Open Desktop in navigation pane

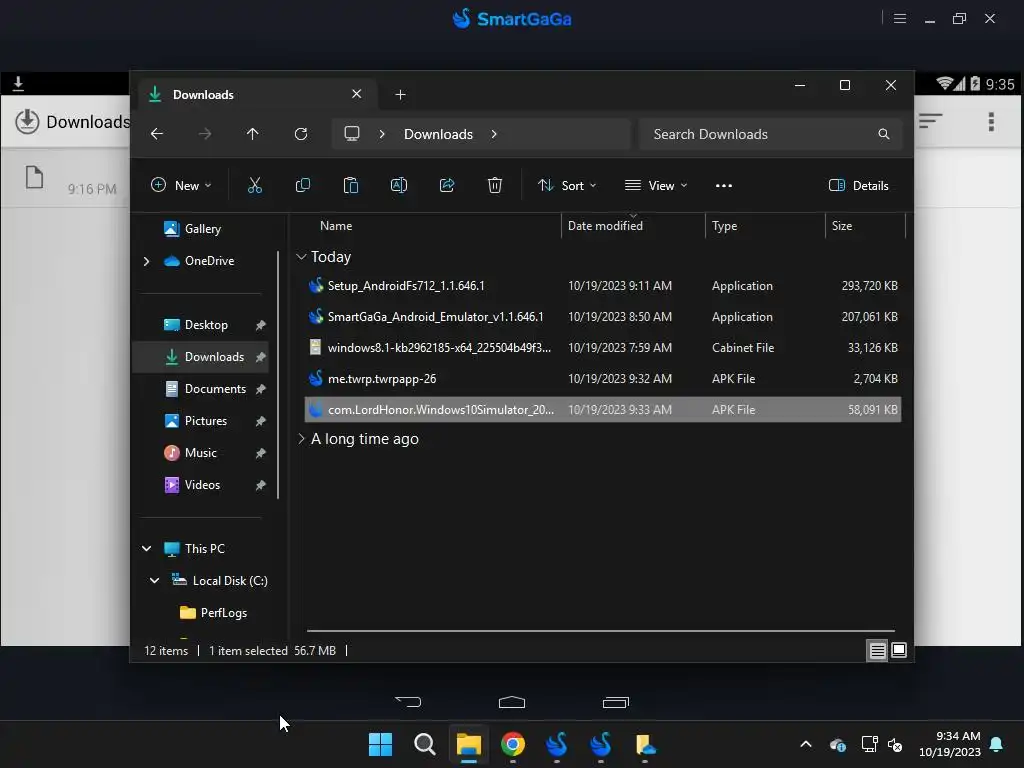196,325
